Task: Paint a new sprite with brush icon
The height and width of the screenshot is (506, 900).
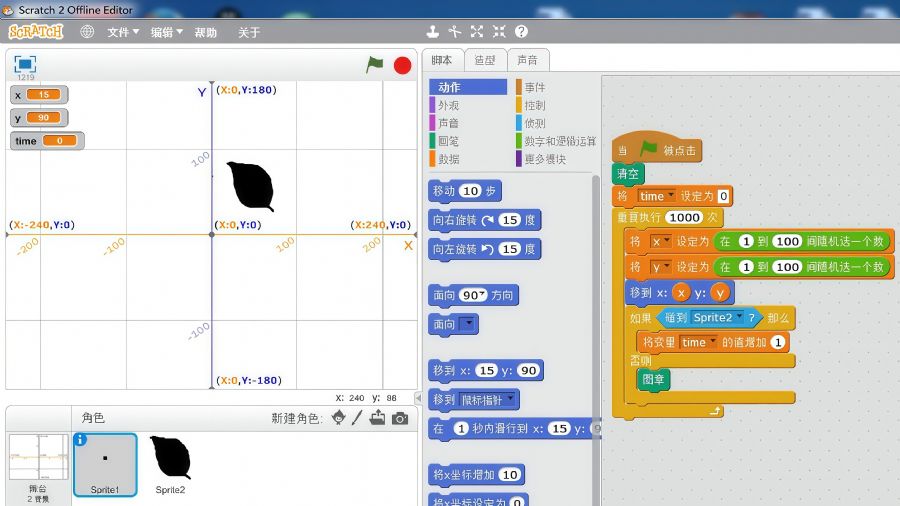Action: (x=357, y=418)
